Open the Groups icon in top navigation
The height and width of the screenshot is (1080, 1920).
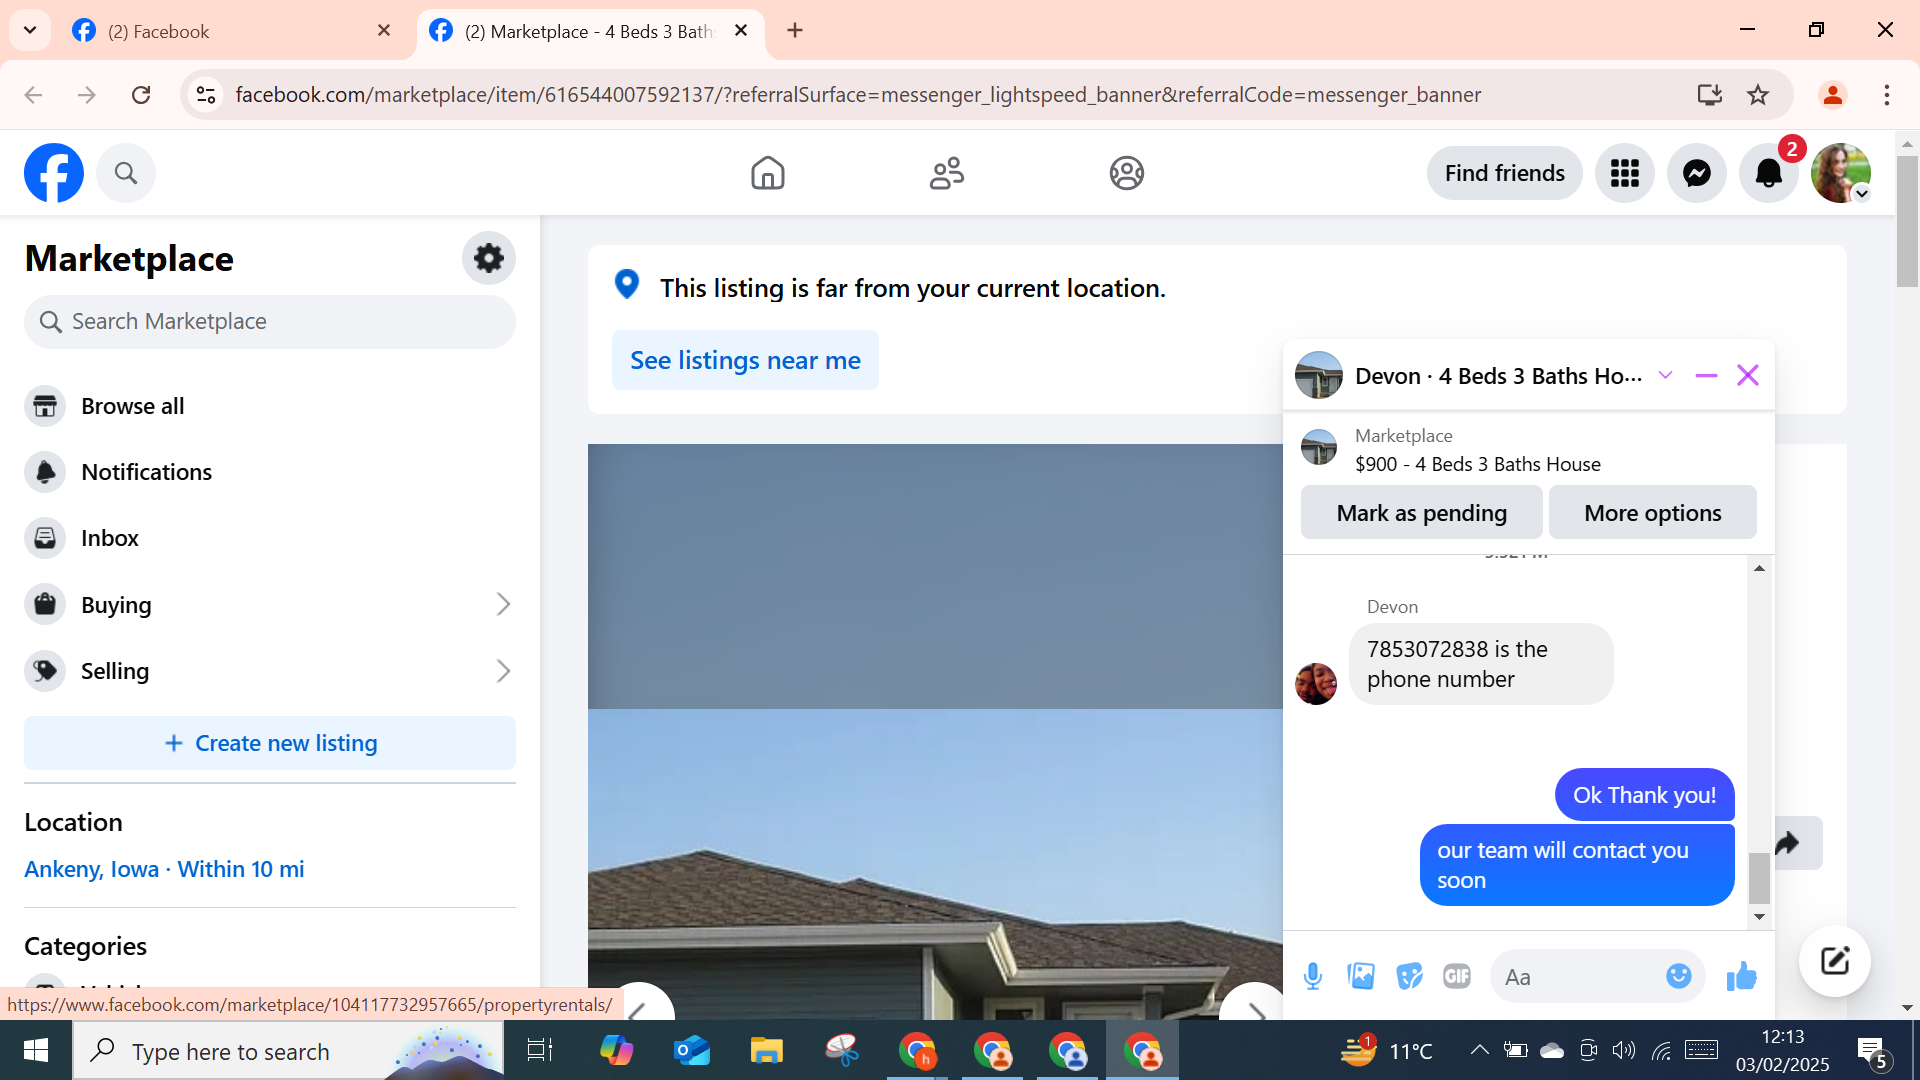(x=1127, y=173)
